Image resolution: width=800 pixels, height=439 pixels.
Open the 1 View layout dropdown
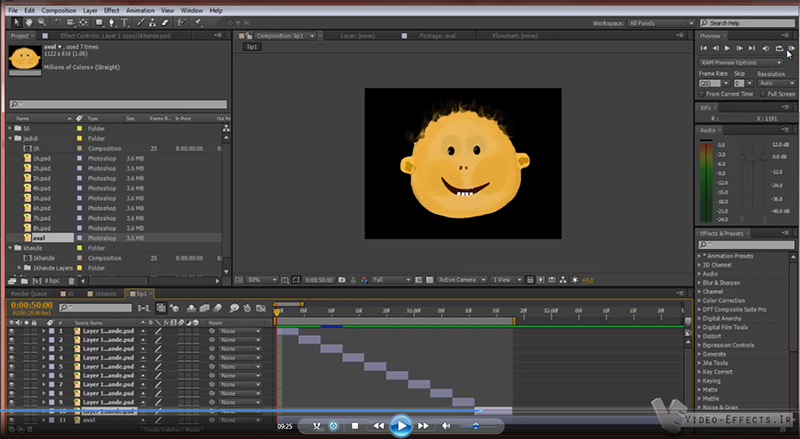(x=507, y=280)
